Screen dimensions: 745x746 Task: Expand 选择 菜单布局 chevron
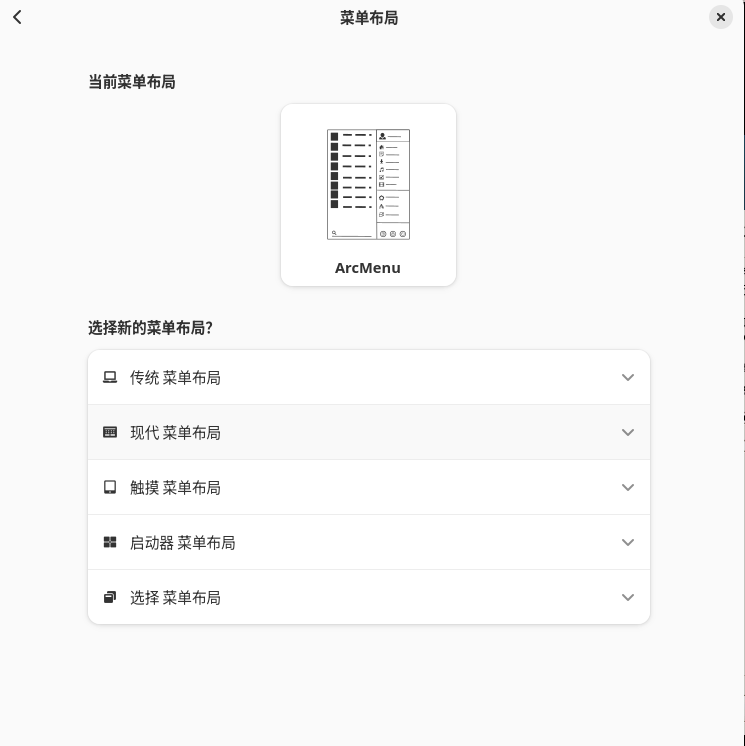pyautogui.click(x=628, y=597)
